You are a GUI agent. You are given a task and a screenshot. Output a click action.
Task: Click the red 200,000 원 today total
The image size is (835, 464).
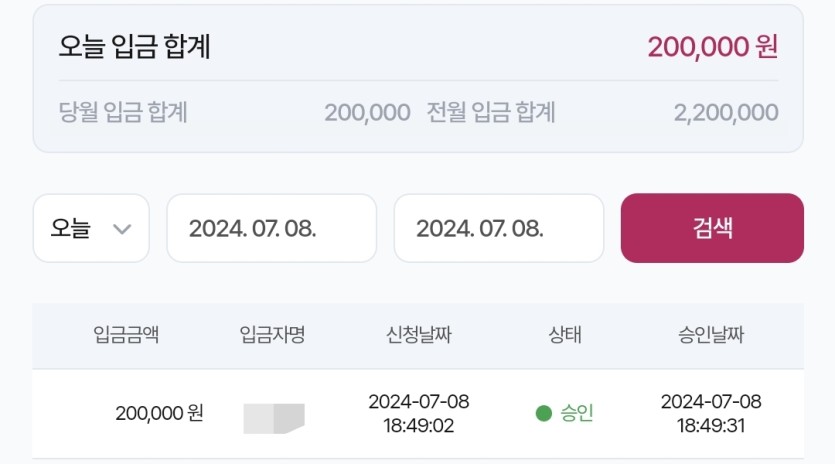pyautogui.click(x=713, y=47)
